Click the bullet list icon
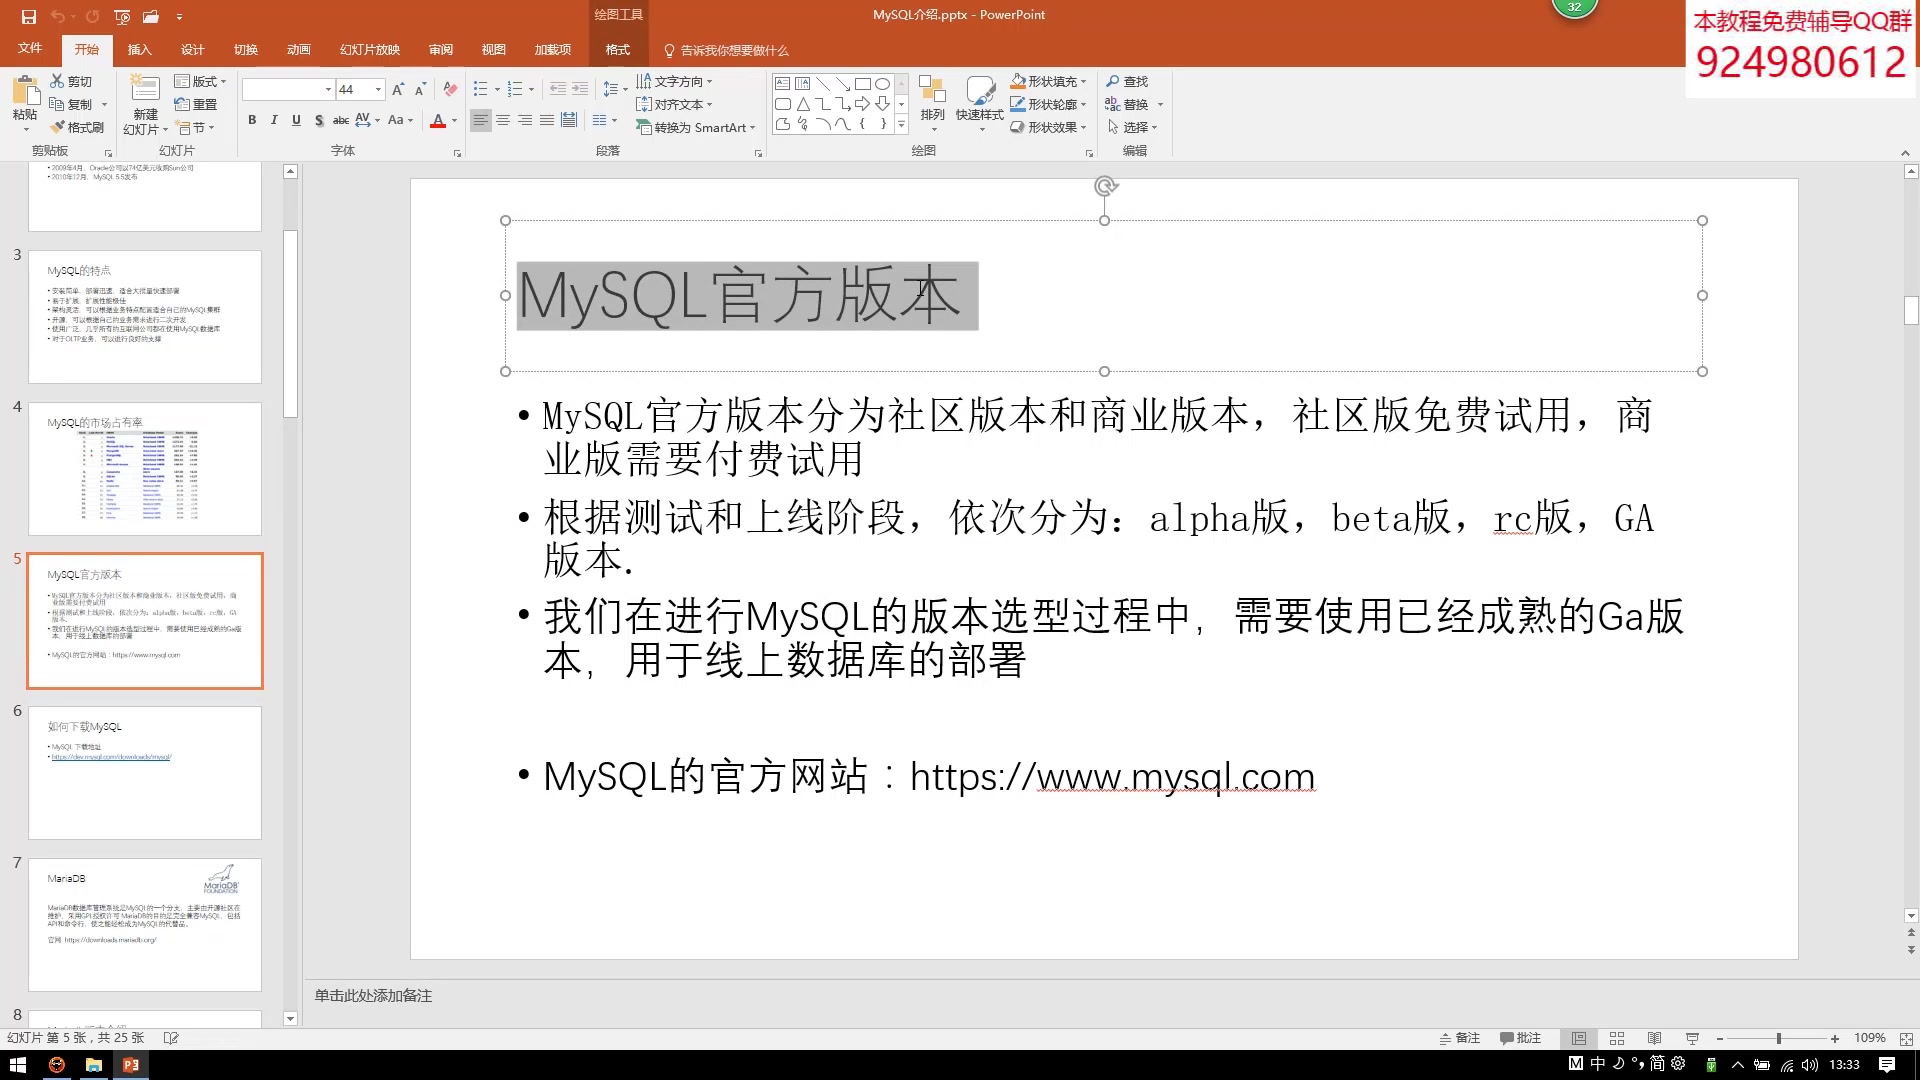The height and width of the screenshot is (1080, 1920). coord(481,90)
